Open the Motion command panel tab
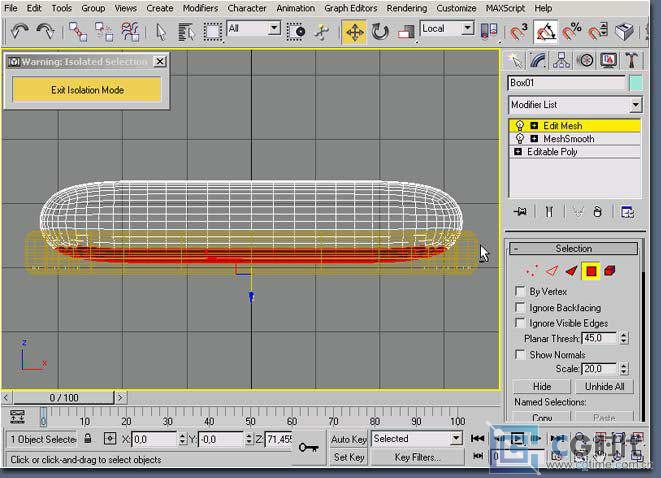The height and width of the screenshot is (478, 661). tap(585, 60)
